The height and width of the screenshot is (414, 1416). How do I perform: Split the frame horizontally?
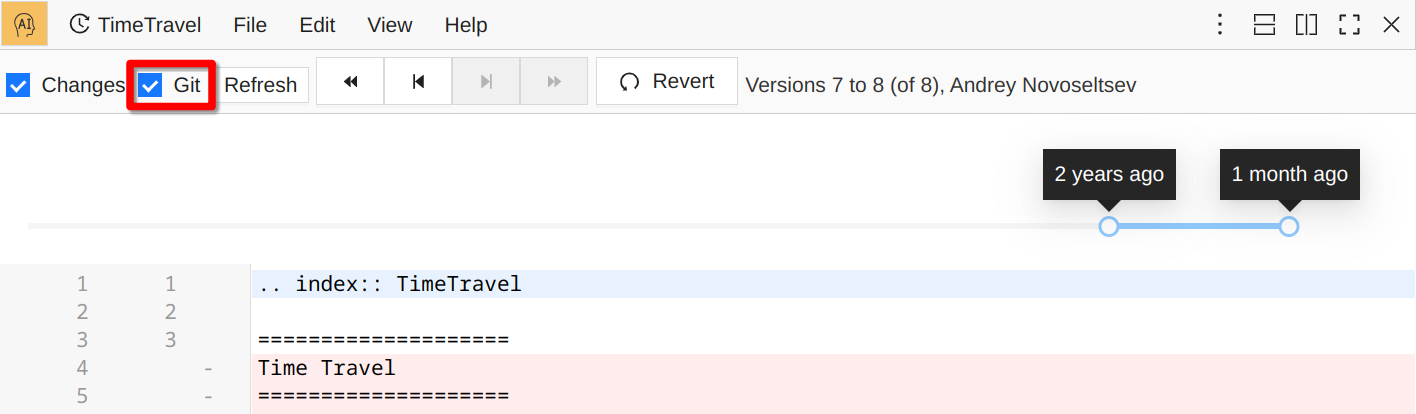click(1264, 25)
